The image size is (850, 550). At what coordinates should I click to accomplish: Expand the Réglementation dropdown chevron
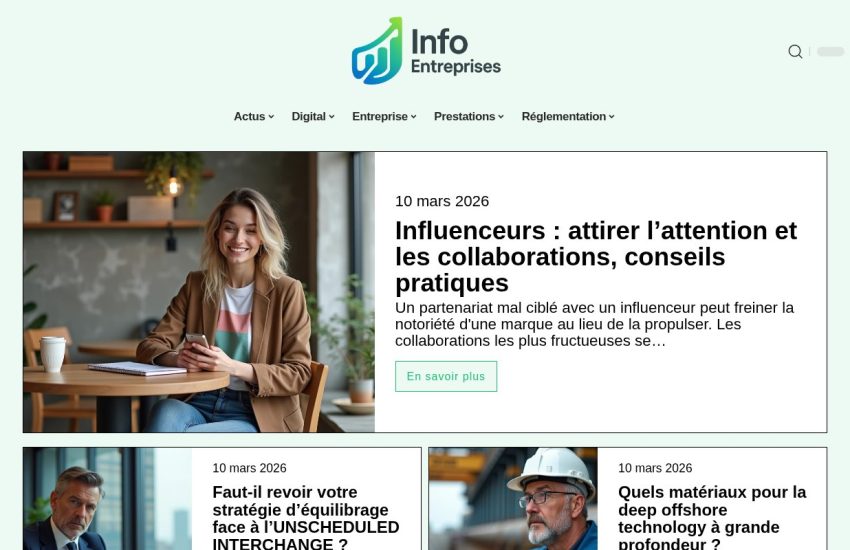coord(611,117)
